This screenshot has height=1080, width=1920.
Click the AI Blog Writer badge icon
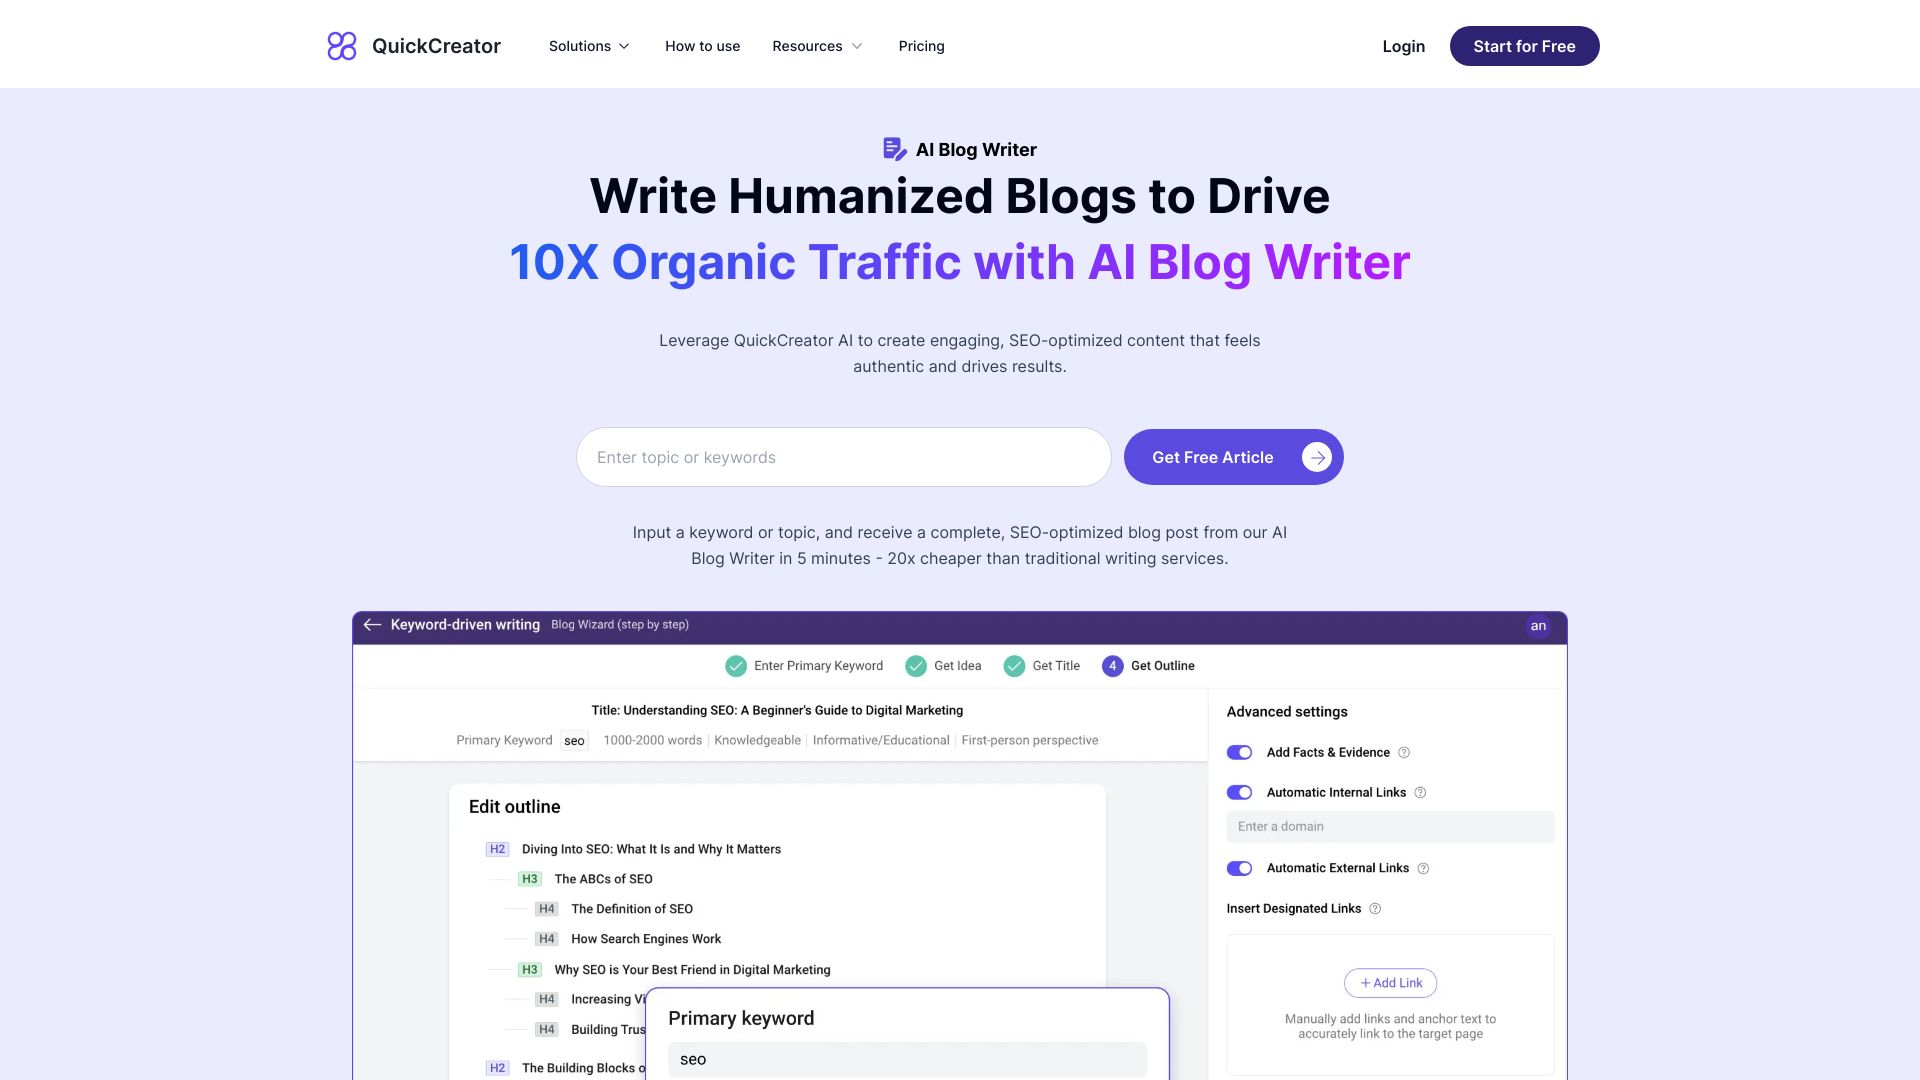point(894,149)
